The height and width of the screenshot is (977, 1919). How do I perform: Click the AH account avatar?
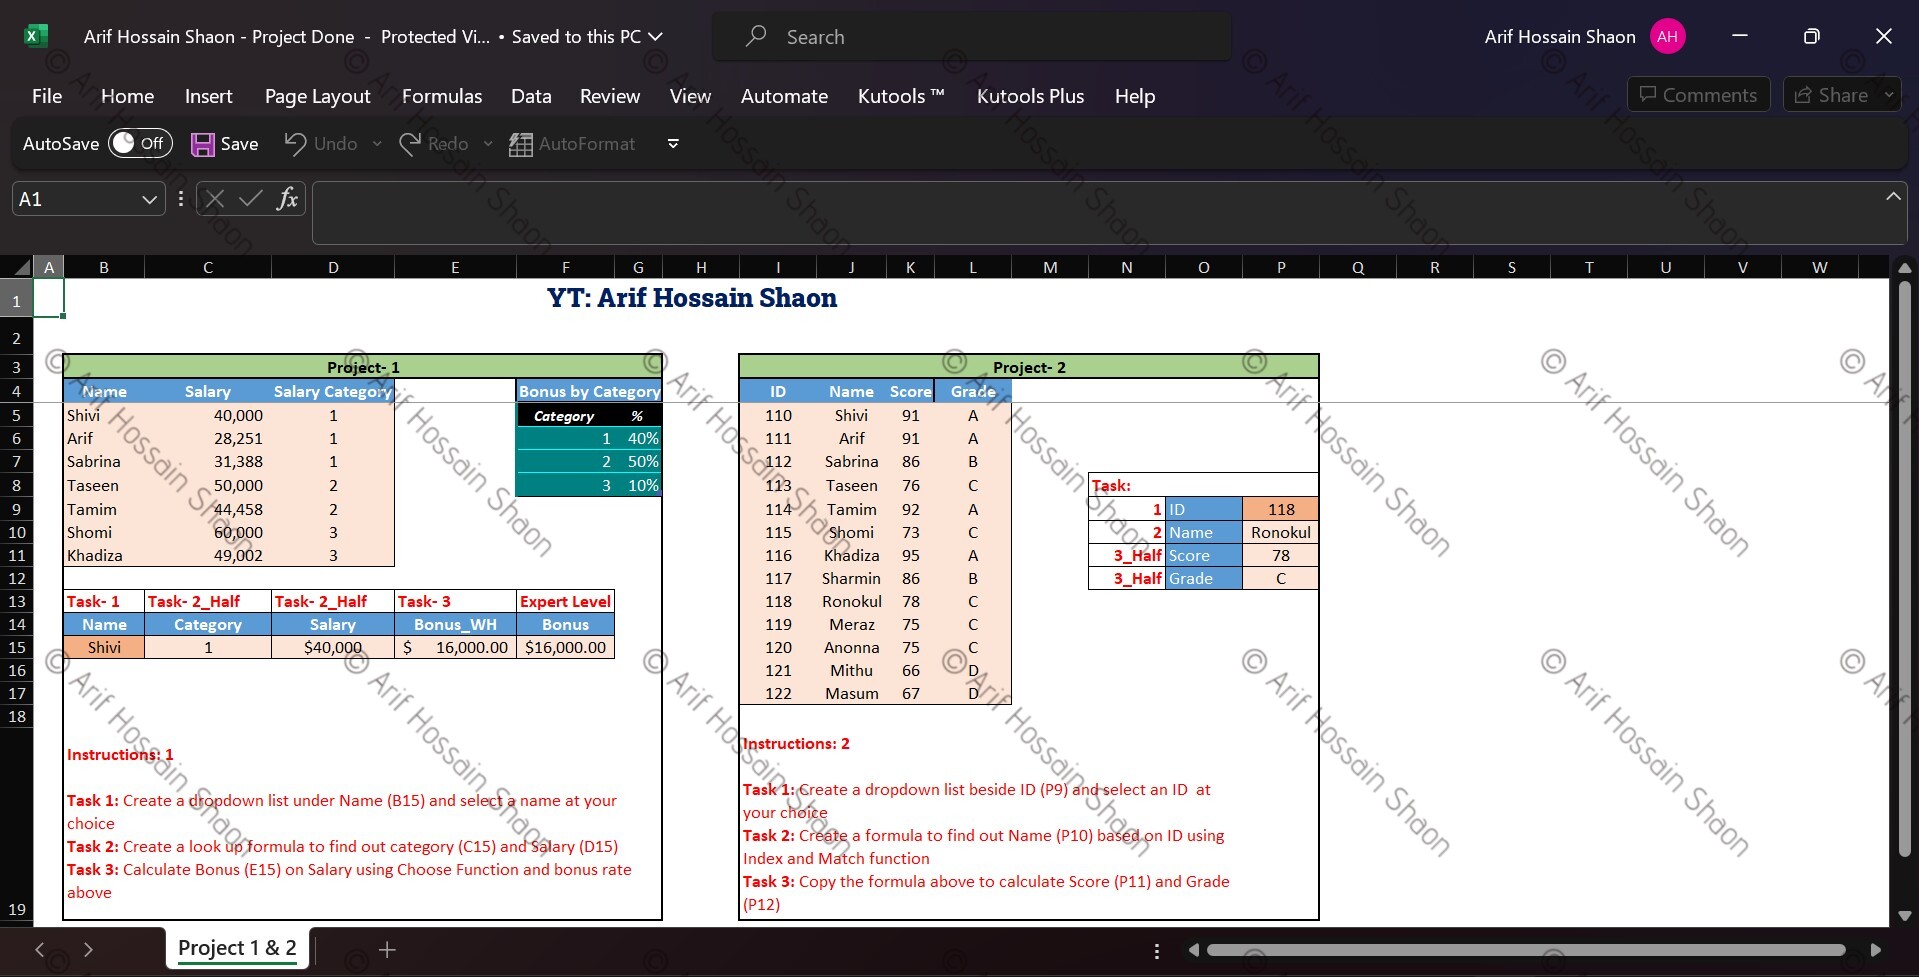coord(1666,35)
